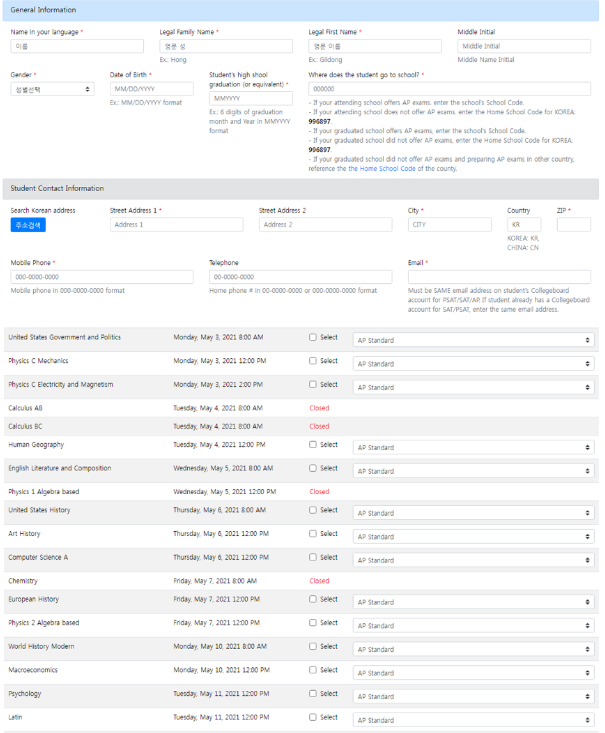
Task: Open the Gender dropdown
Action: click(52, 89)
